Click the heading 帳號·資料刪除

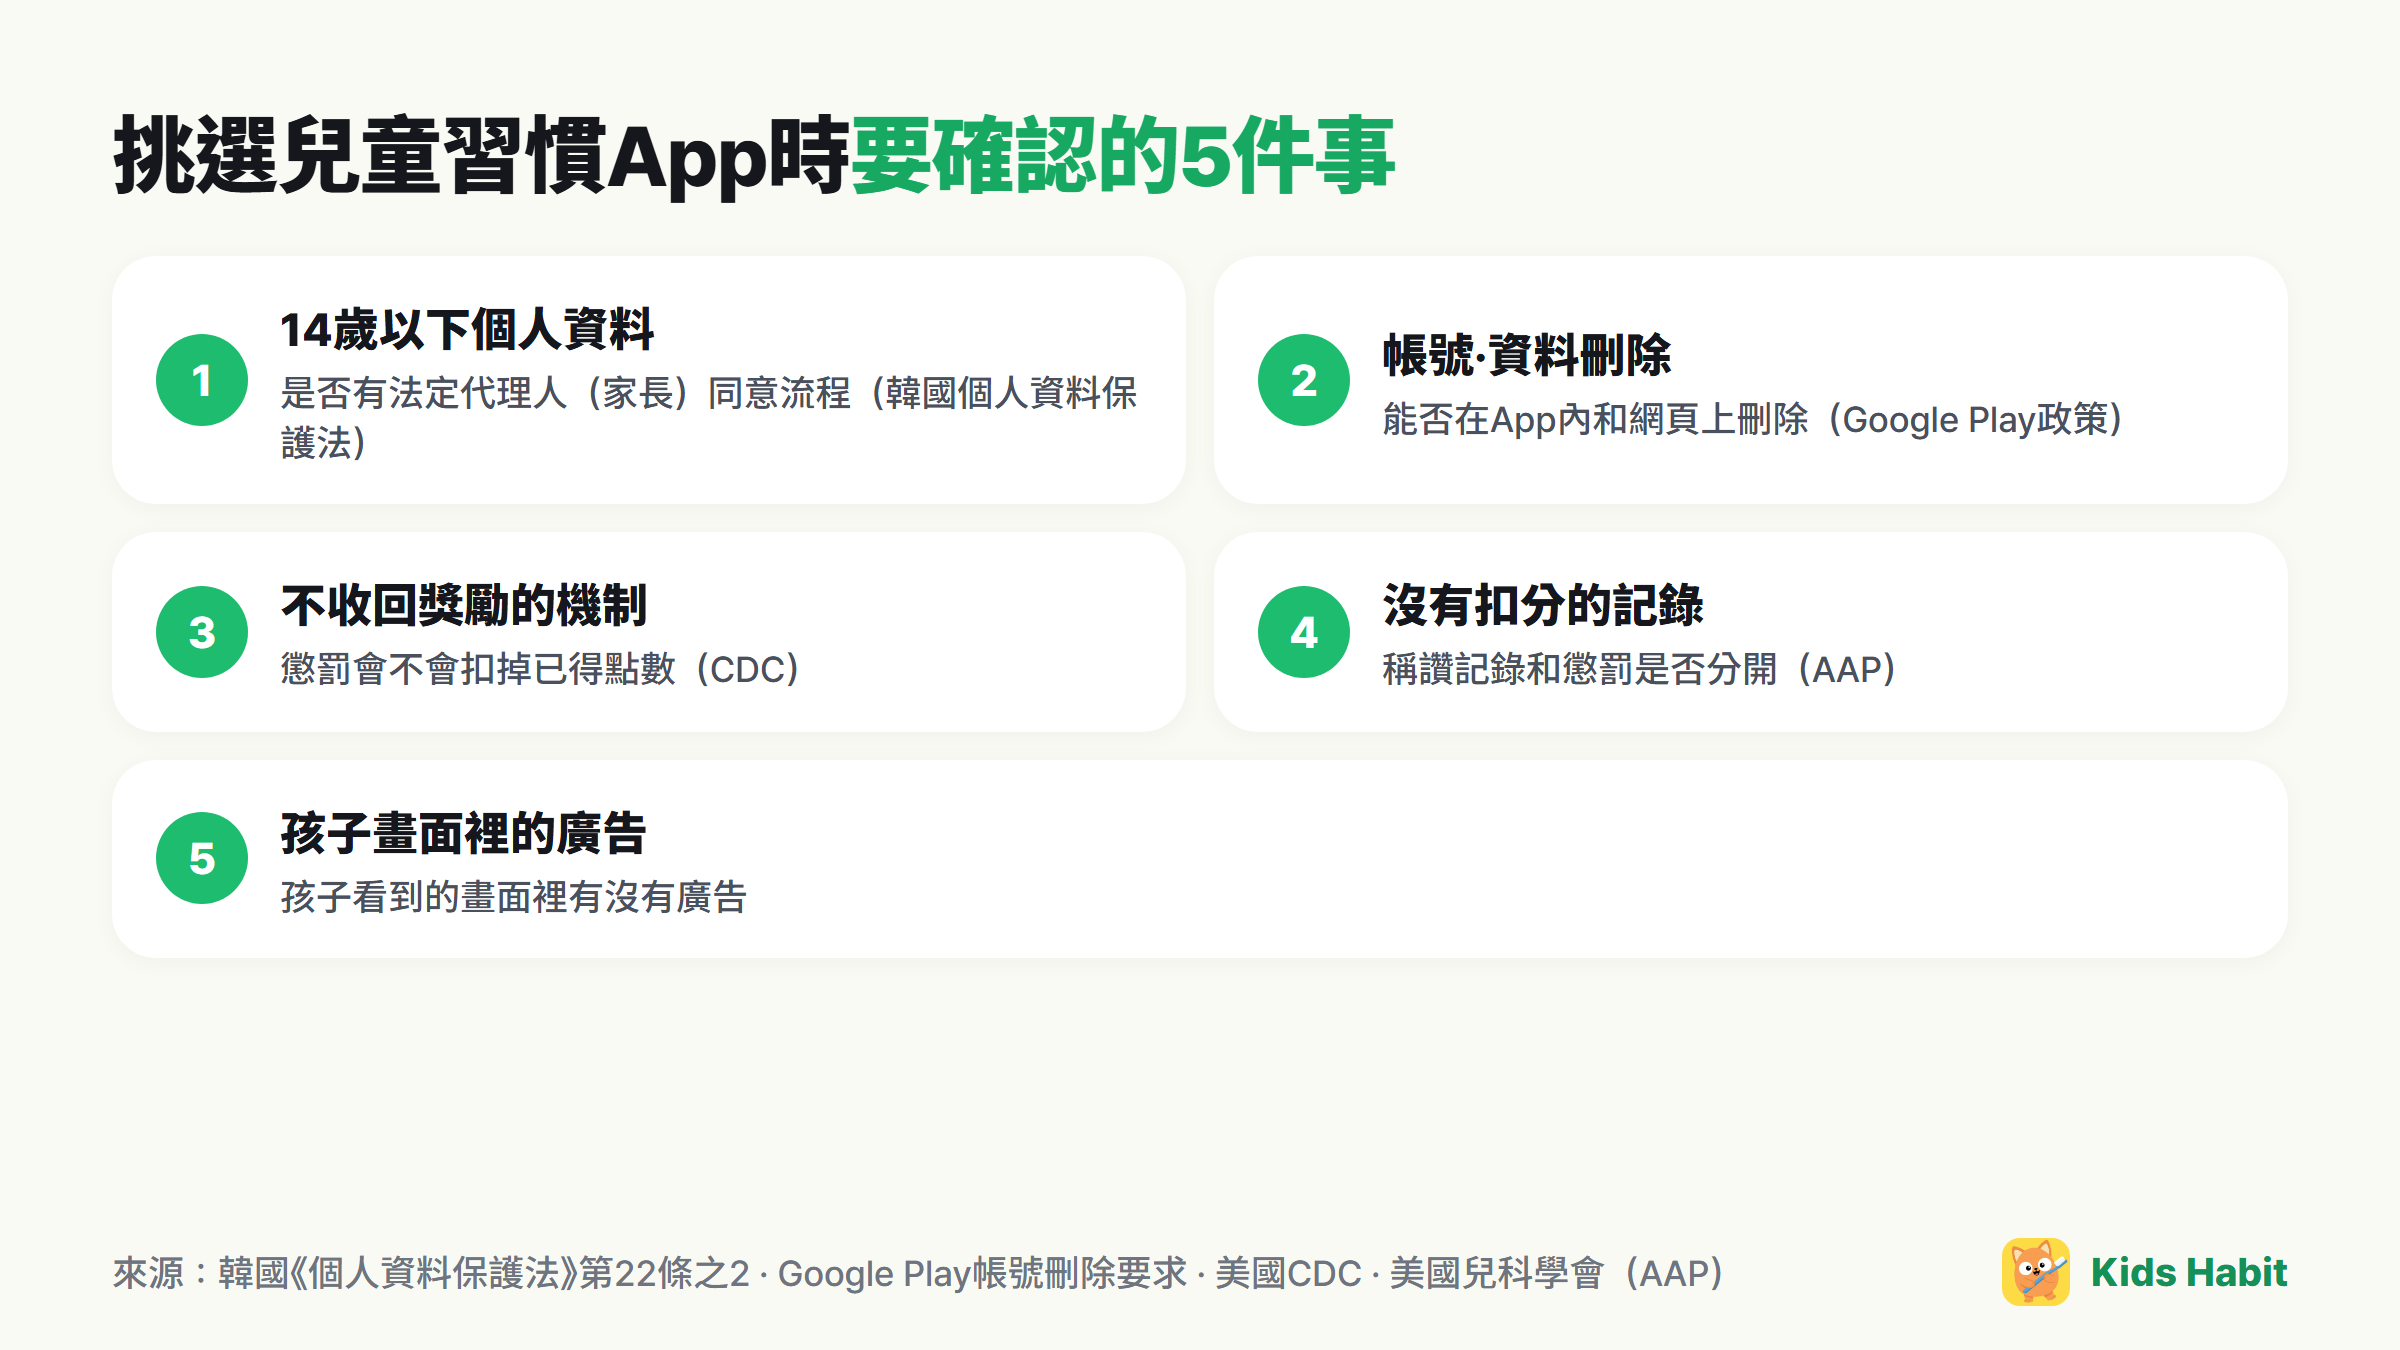point(1526,355)
